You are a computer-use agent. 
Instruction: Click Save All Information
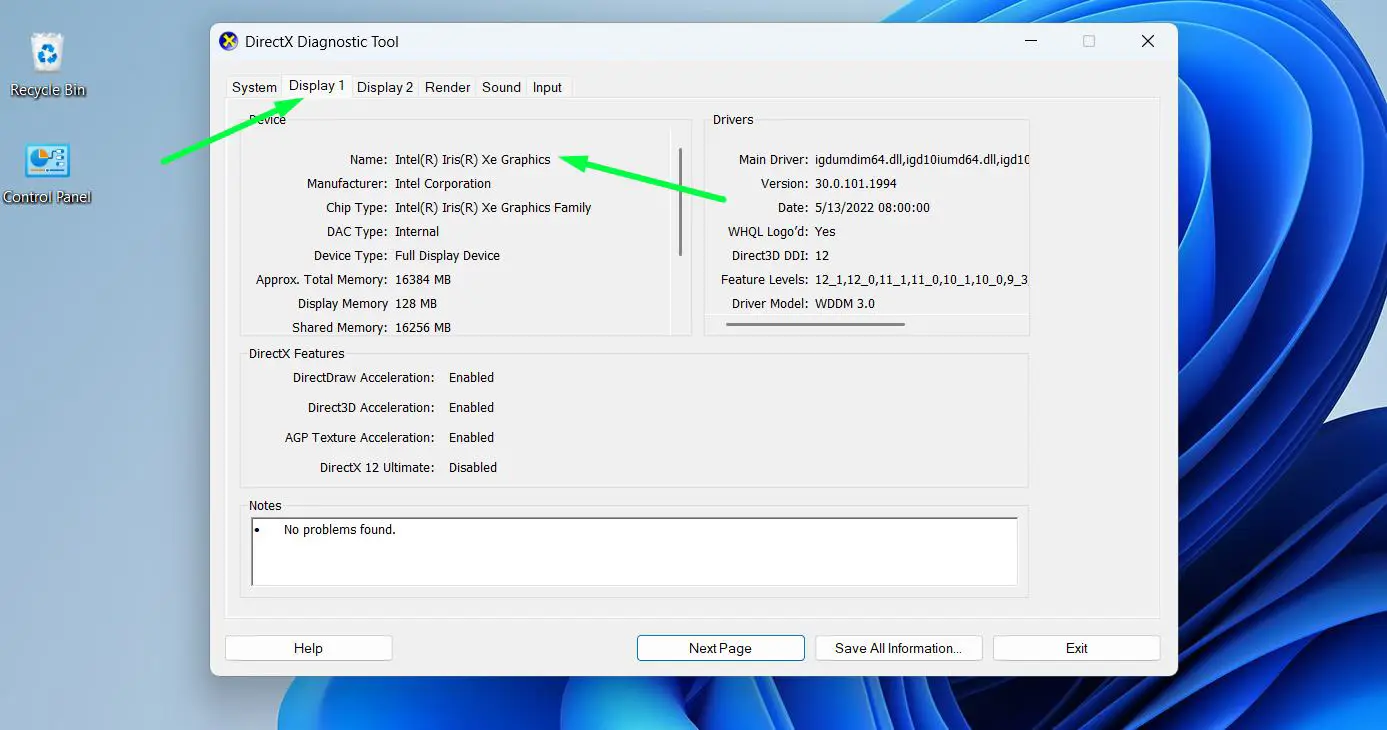[x=897, y=647]
